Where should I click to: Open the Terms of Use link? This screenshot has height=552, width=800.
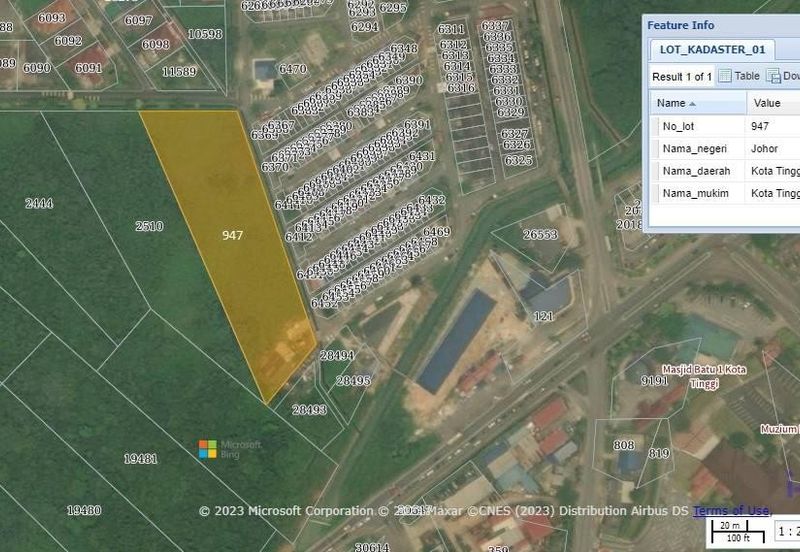coord(731,510)
